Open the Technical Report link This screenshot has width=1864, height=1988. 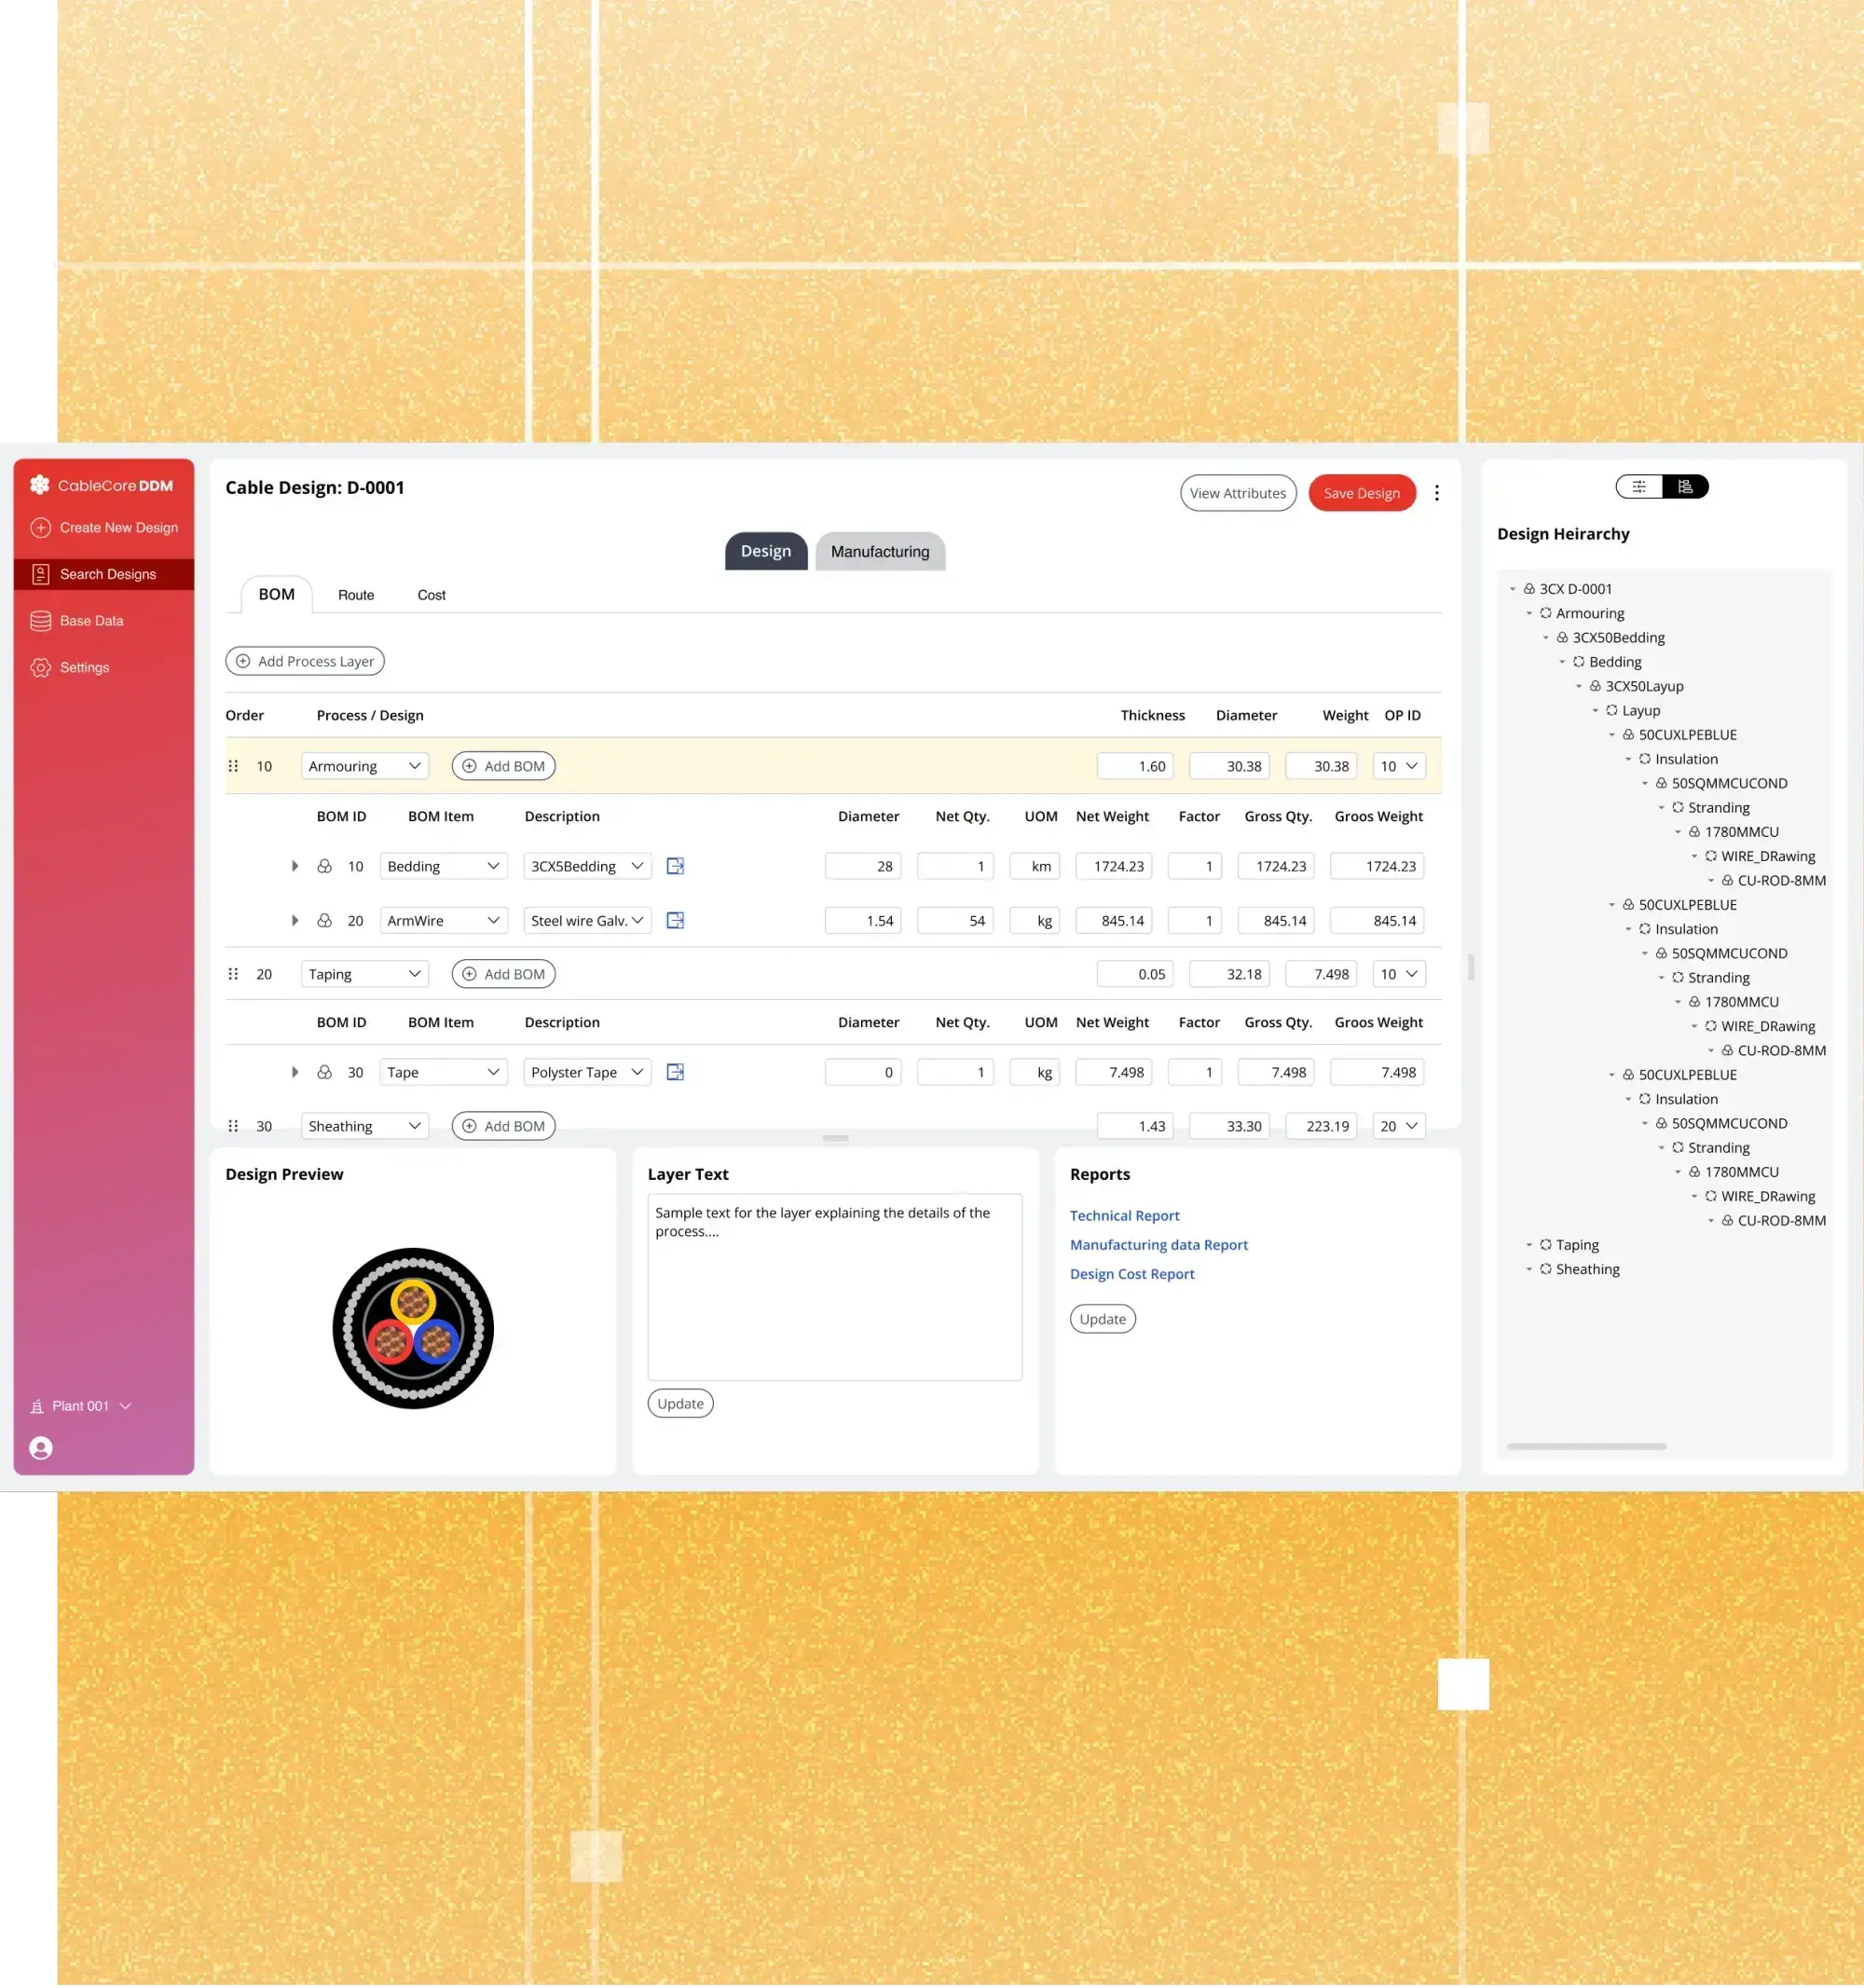1124,1215
